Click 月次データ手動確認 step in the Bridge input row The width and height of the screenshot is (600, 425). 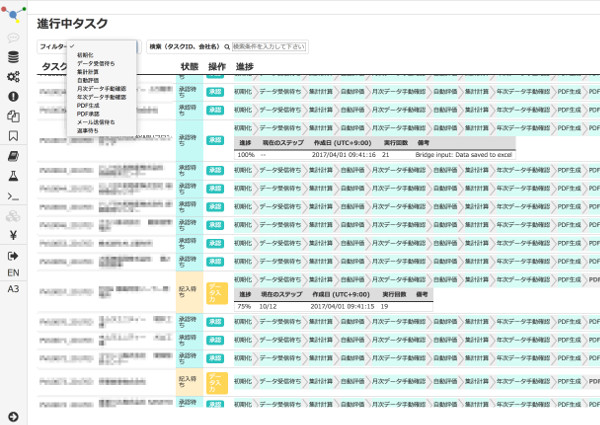(x=399, y=128)
